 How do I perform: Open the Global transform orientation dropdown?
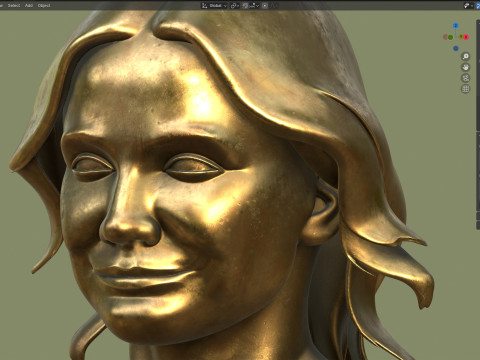[x=214, y=5]
